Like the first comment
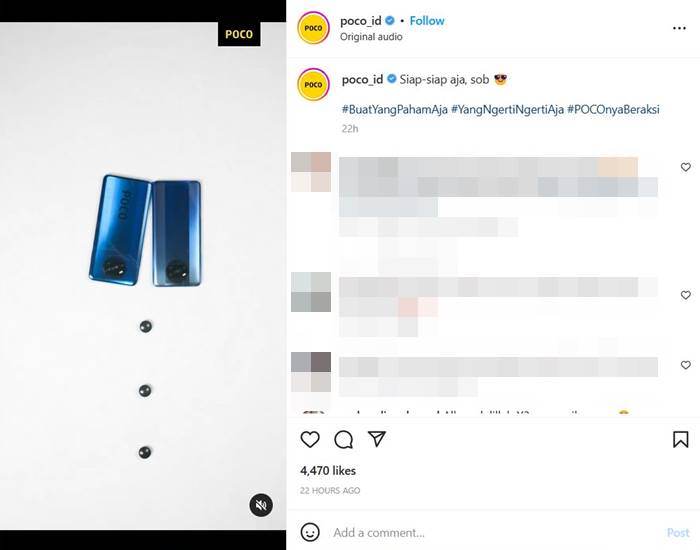Viewport: 700px width, 550px height. click(x=685, y=167)
